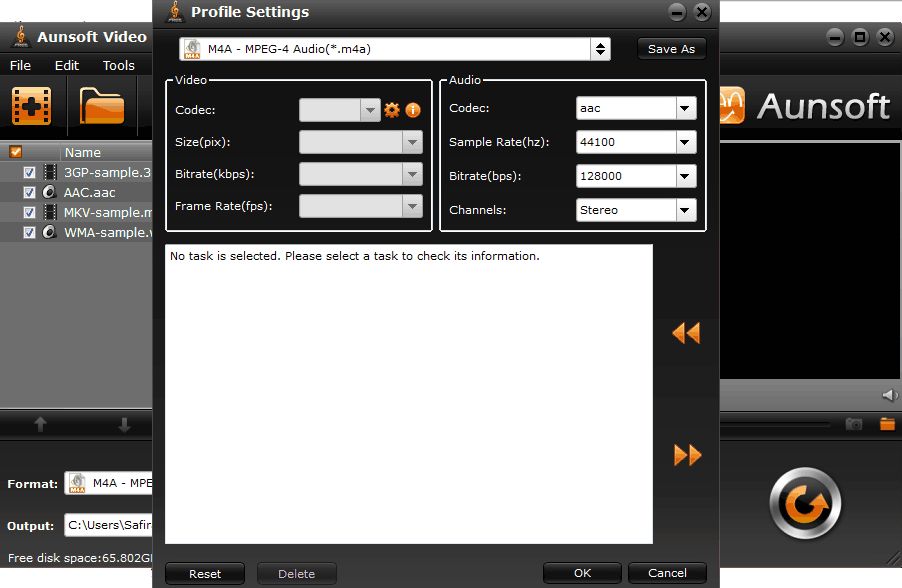Image resolution: width=902 pixels, height=588 pixels.
Task: Move task down with the down arrow
Action: (124, 425)
